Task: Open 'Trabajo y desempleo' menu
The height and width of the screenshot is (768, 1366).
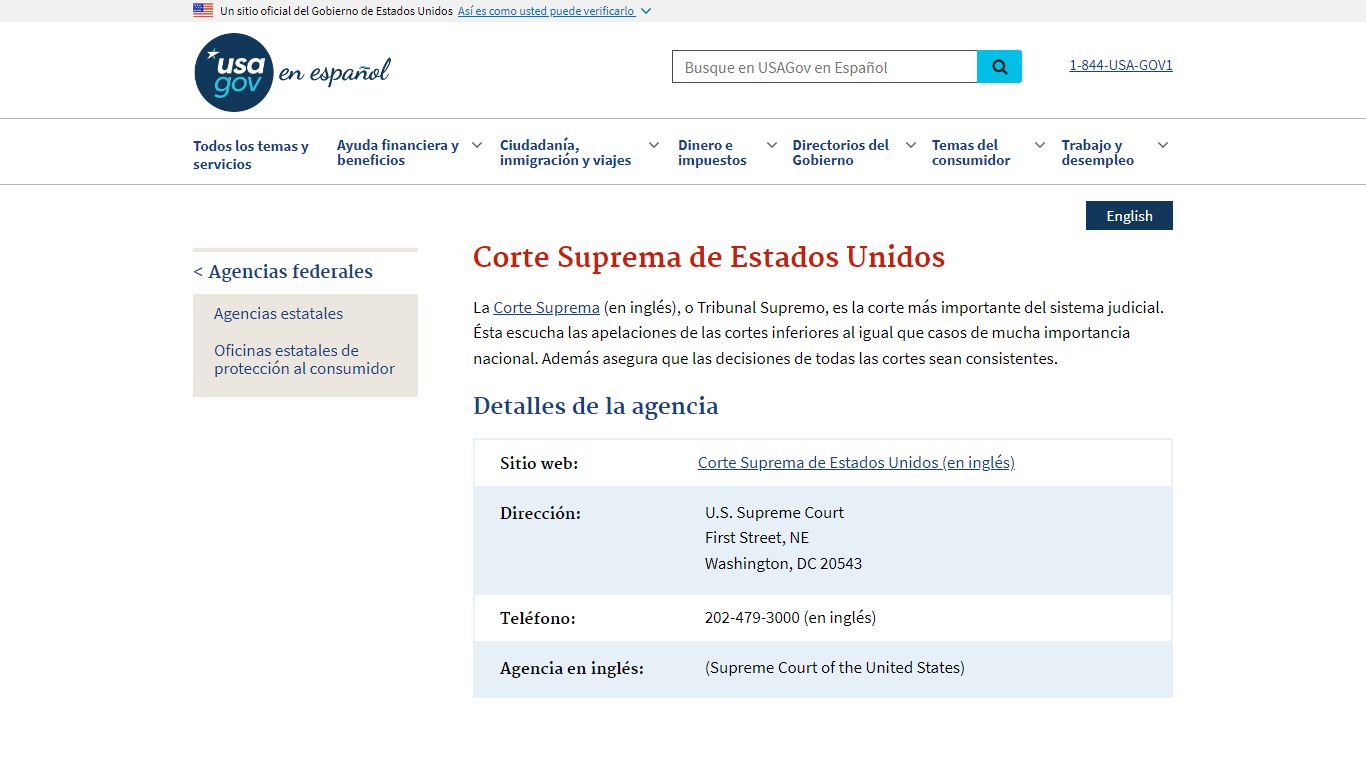Action: (1098, 152)
